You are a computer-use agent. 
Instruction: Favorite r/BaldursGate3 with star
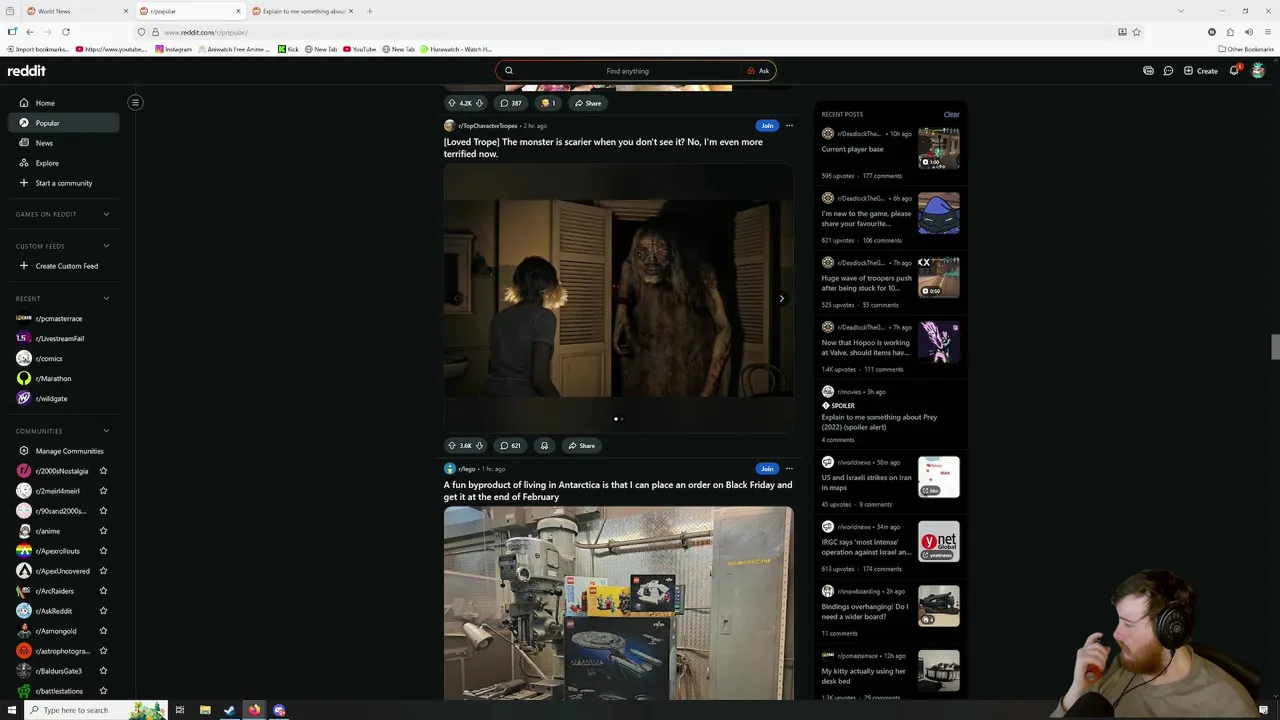coord(103,671)
